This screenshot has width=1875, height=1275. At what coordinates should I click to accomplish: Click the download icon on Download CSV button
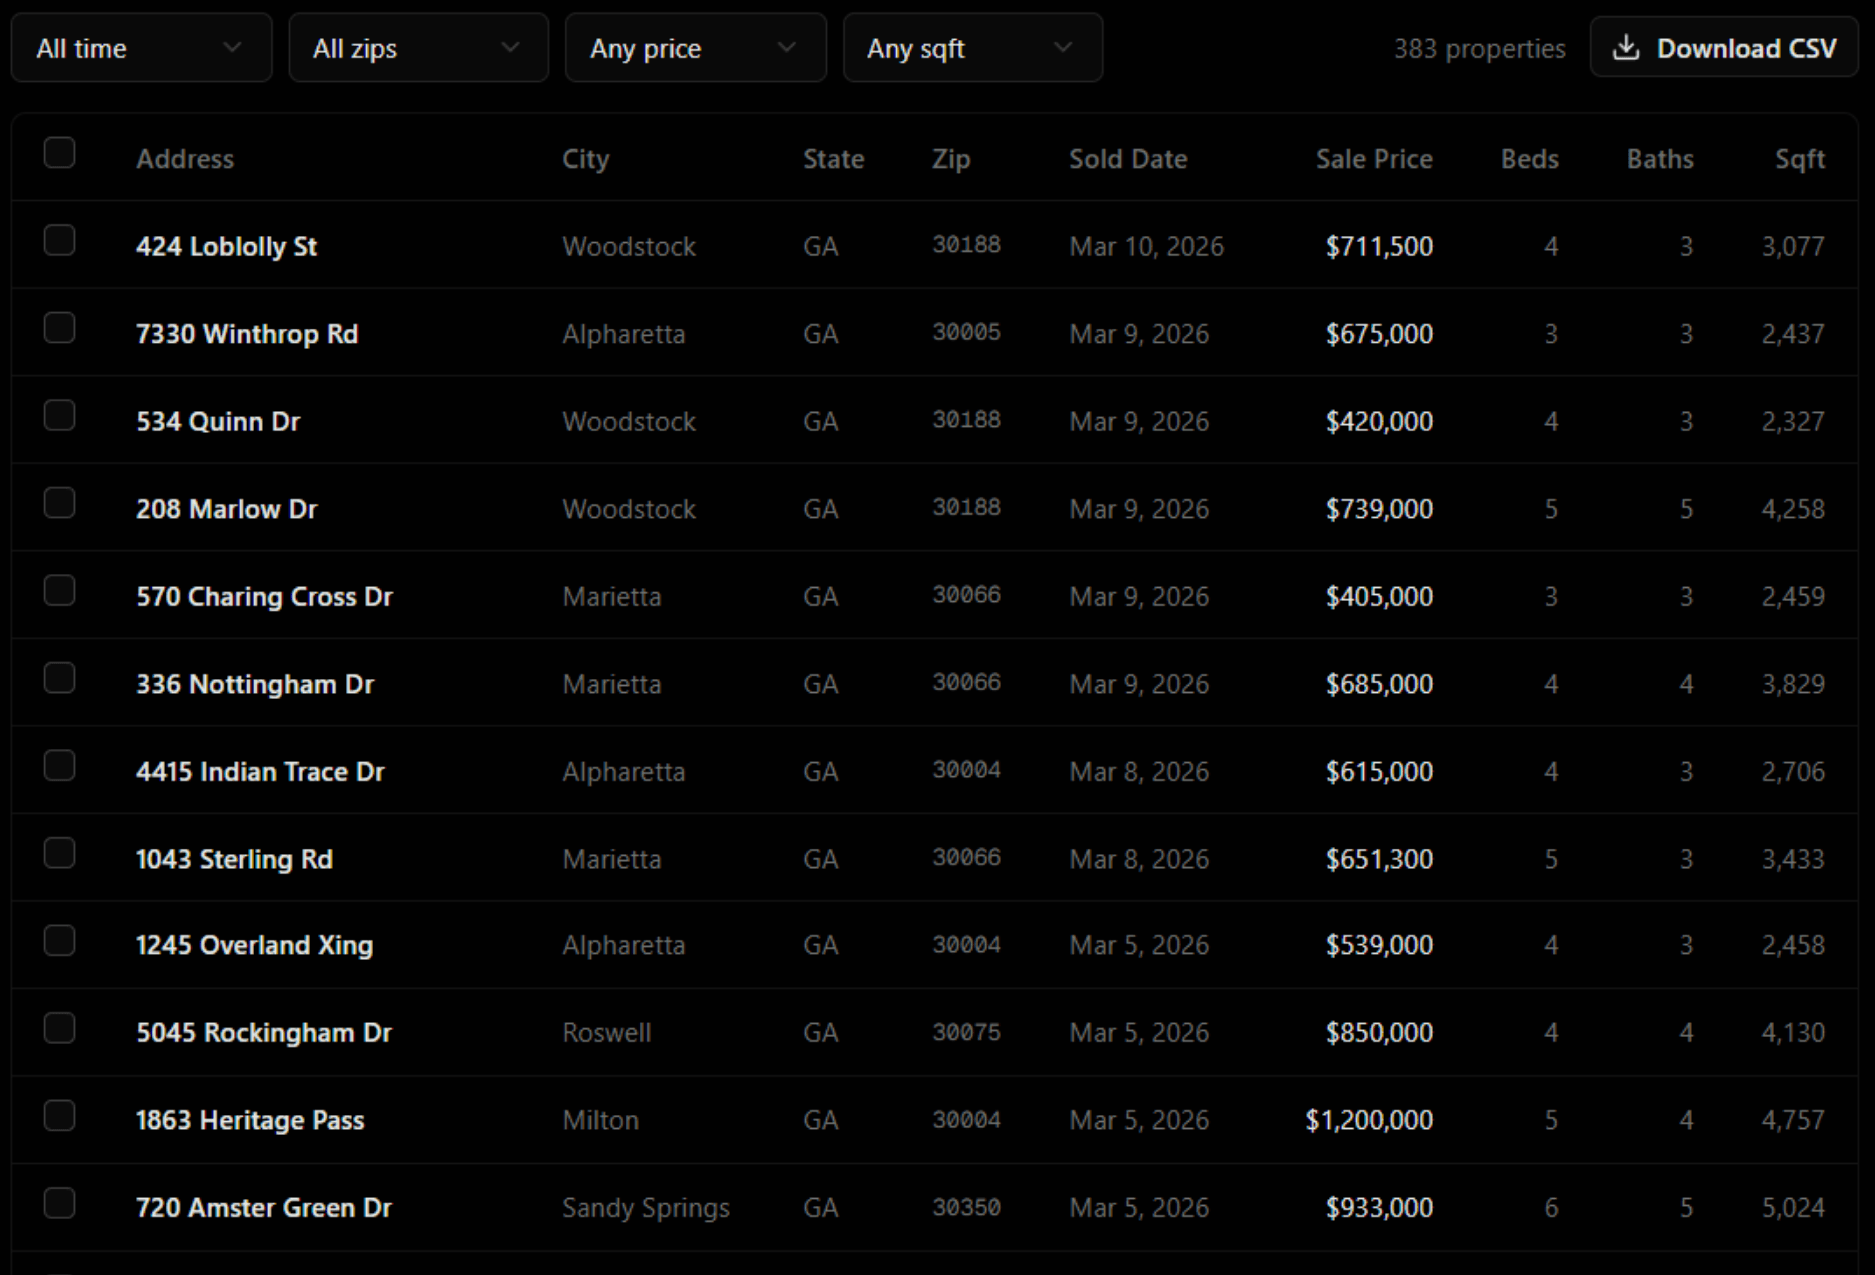[1628, 47]
